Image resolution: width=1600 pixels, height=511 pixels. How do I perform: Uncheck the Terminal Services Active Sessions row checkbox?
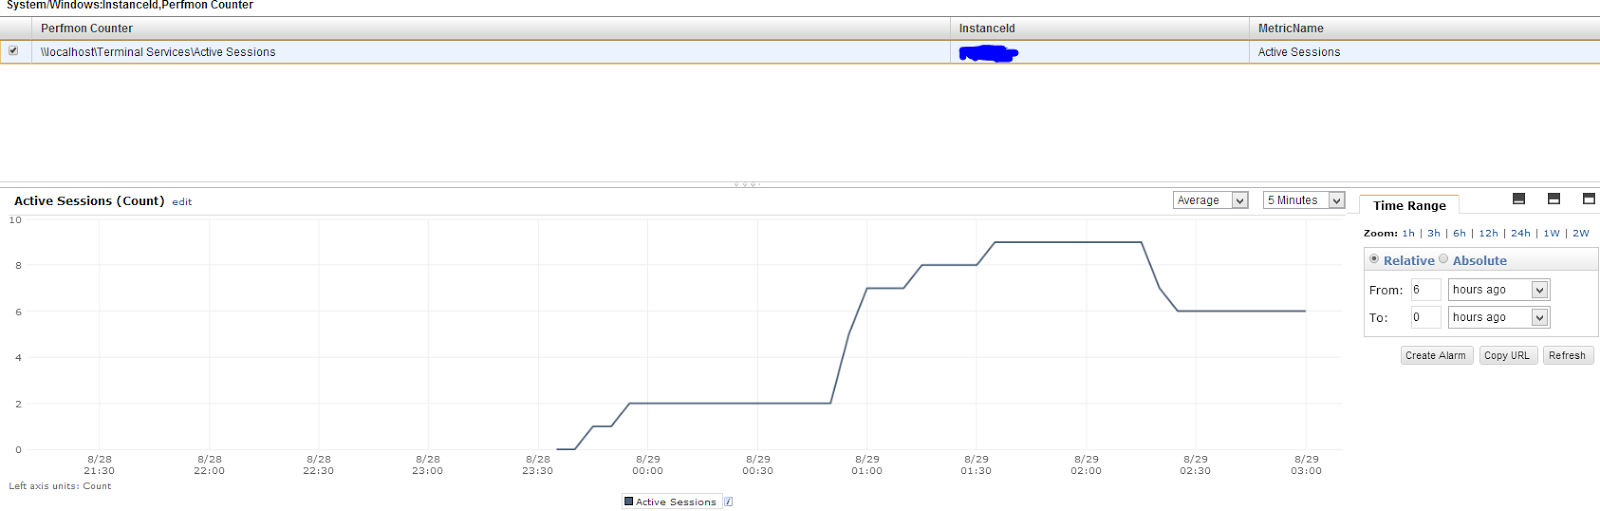13,51
